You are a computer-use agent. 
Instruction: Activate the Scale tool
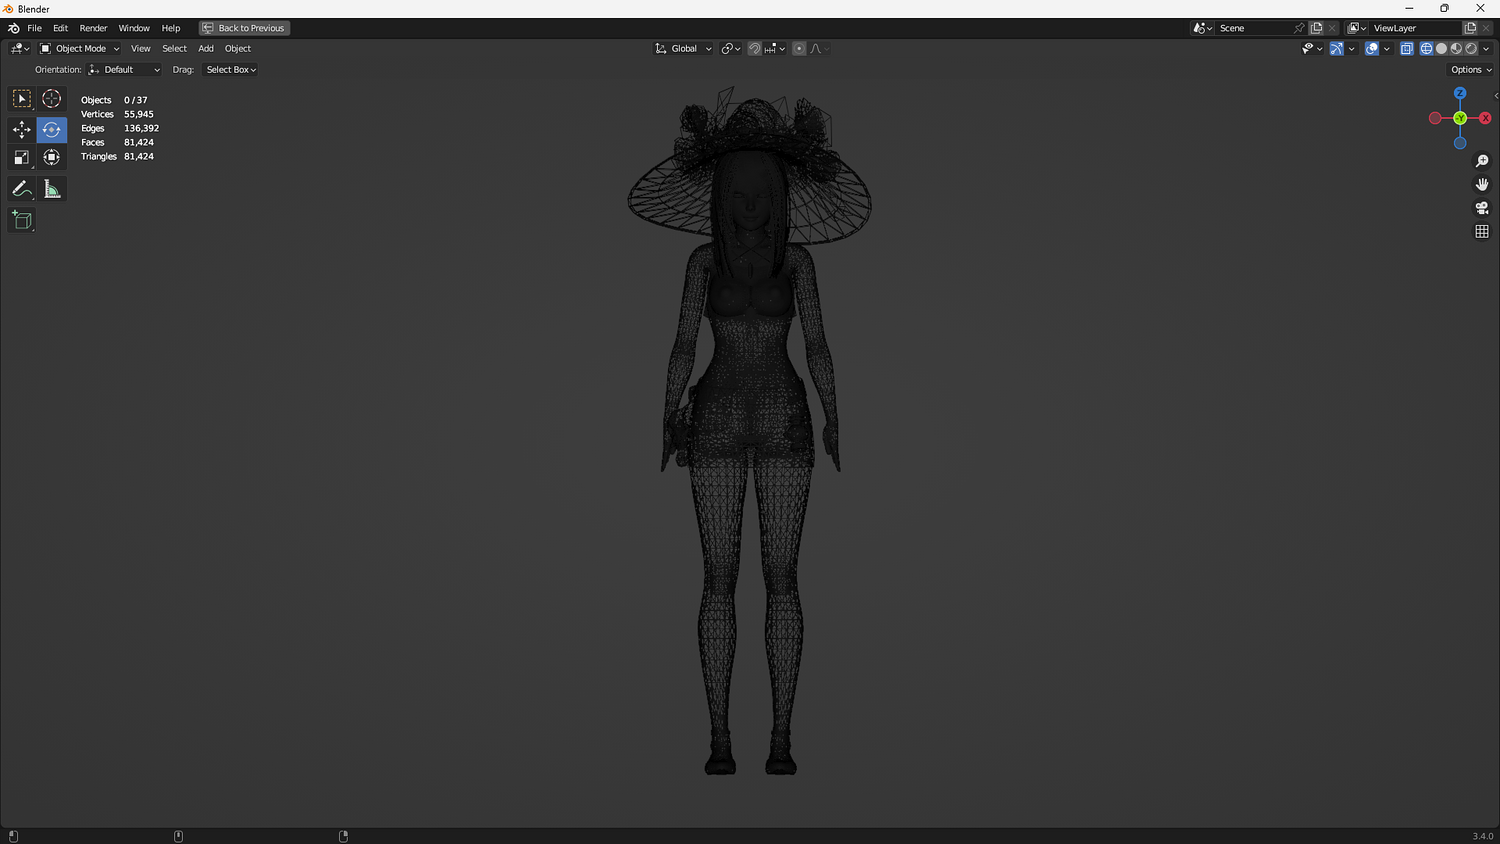21,158
